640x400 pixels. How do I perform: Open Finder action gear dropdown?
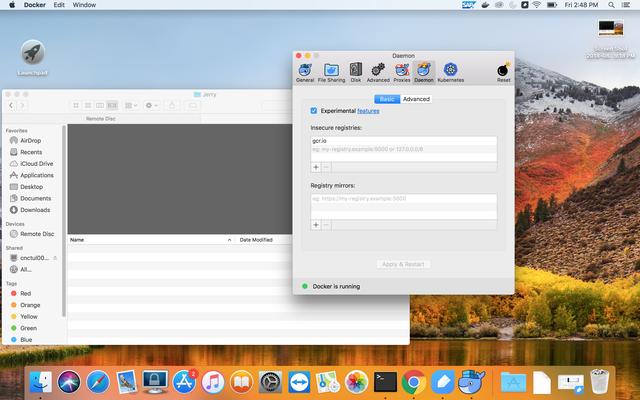(151, 105)
